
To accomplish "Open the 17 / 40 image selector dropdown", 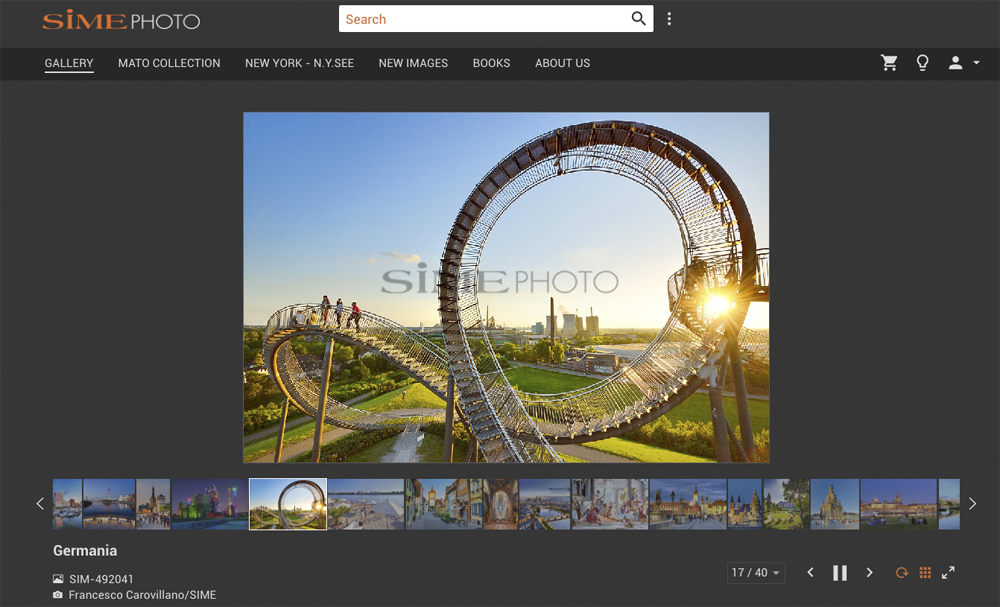I will click(x=756, y=573).
